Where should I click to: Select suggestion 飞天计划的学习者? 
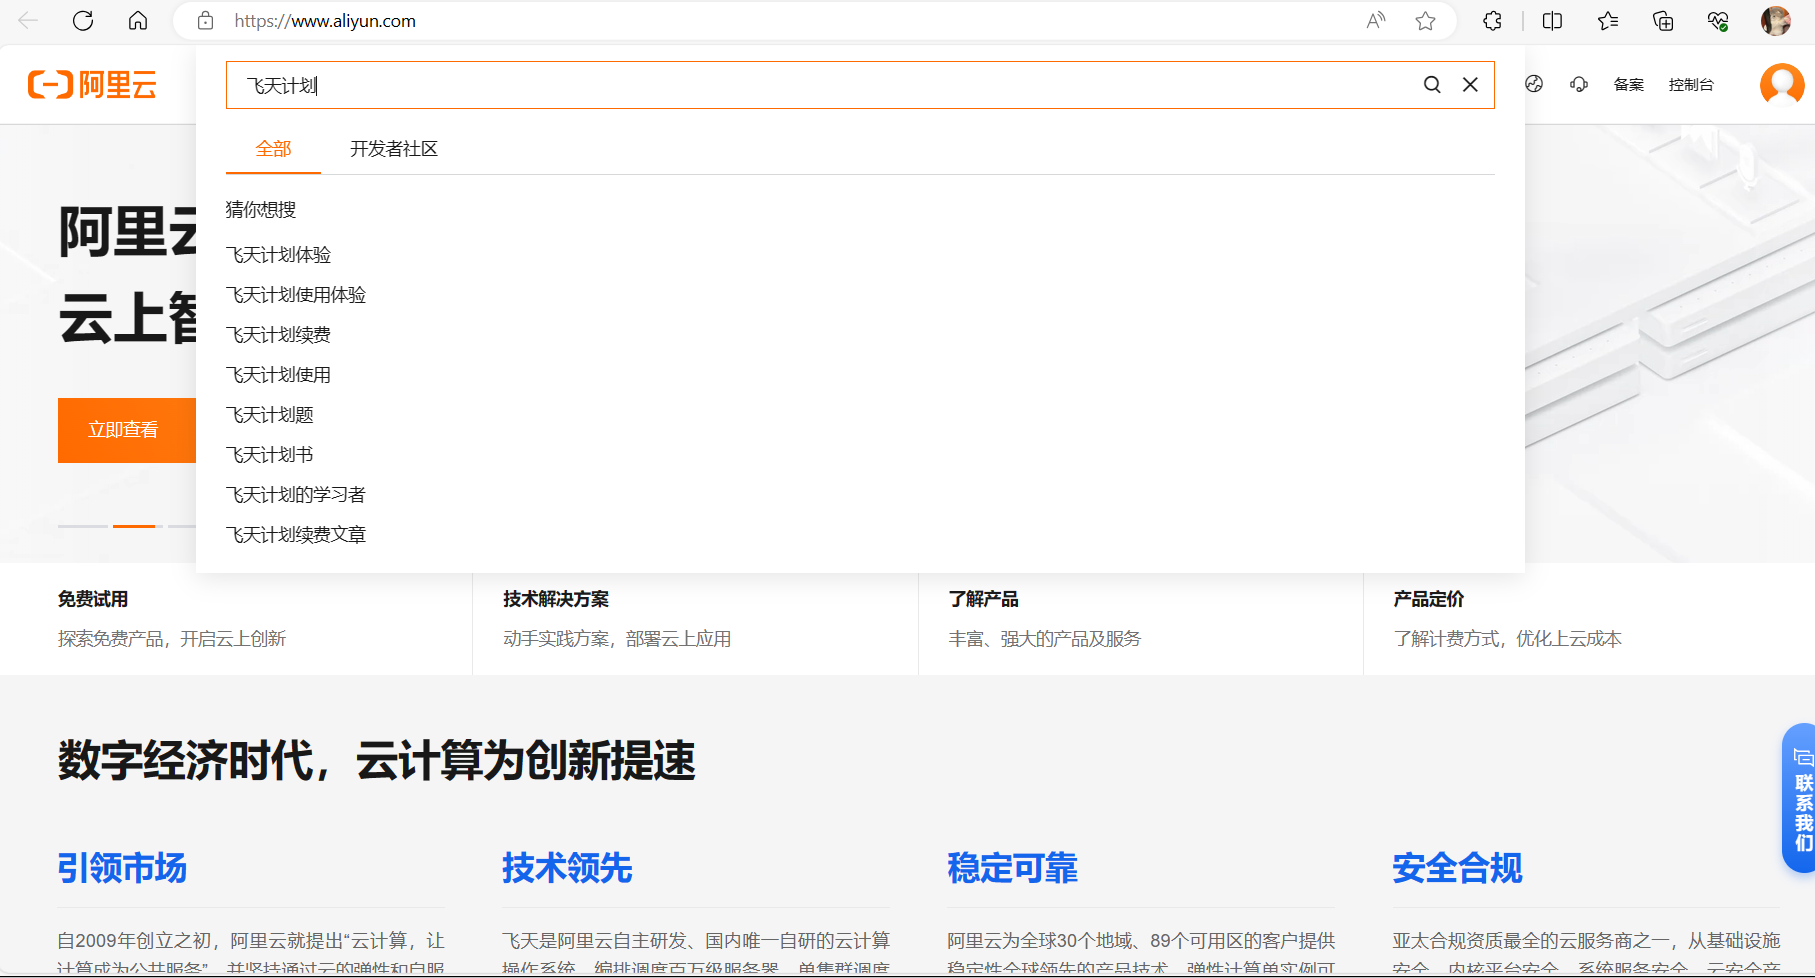click(x=296, y=495)
